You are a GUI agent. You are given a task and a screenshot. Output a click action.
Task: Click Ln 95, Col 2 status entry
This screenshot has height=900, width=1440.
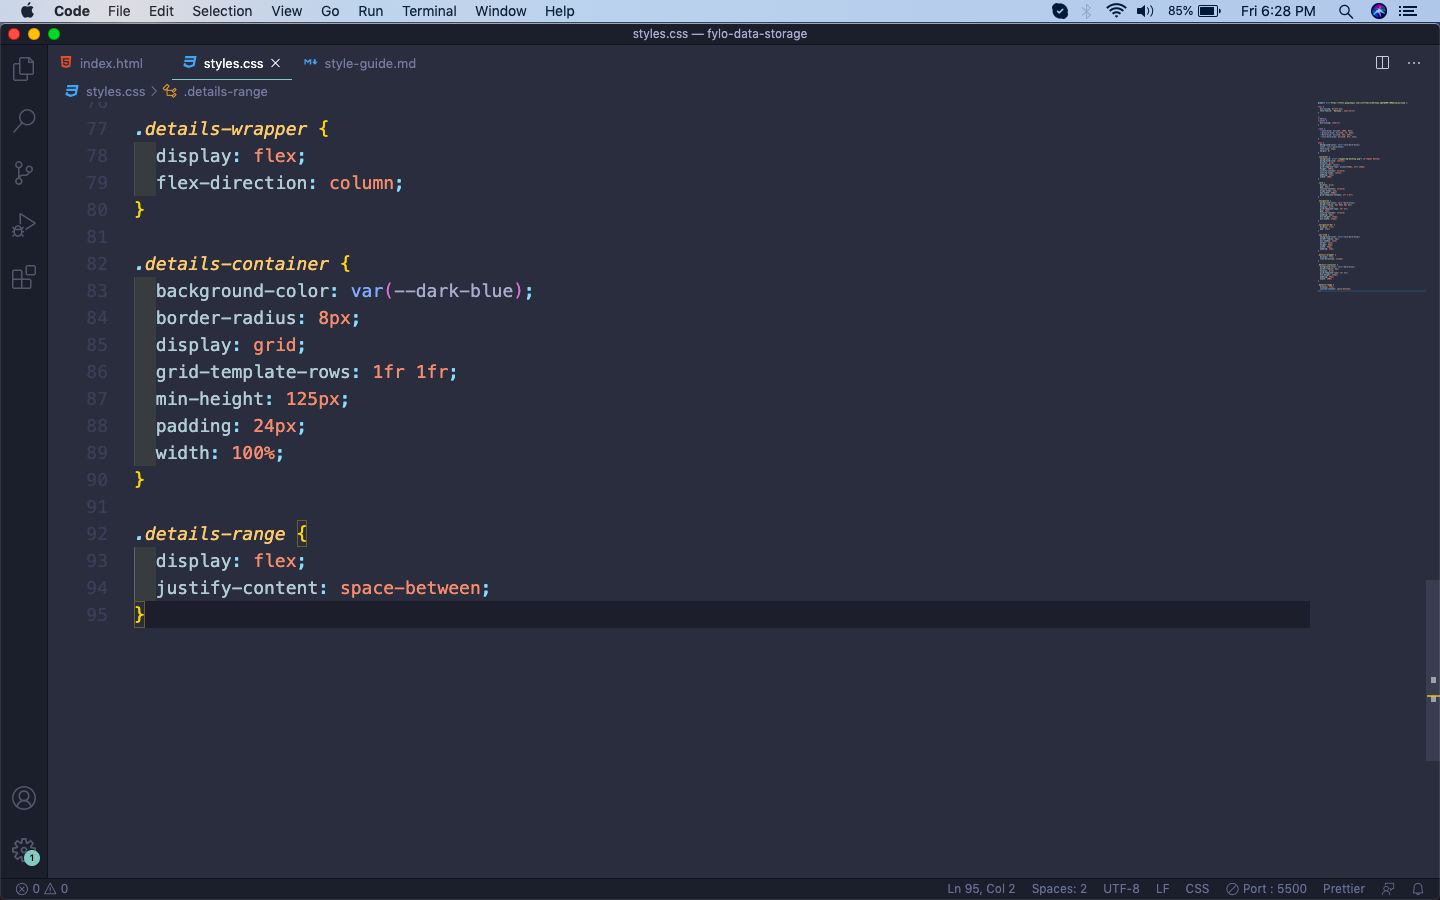981,888
